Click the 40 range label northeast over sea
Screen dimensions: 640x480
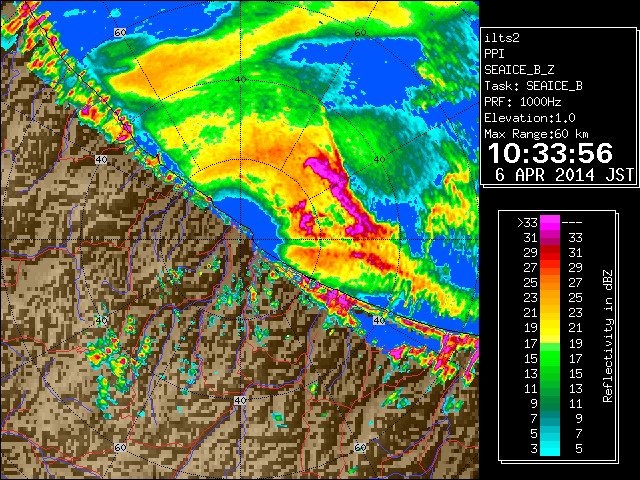[x=379, y=160]
